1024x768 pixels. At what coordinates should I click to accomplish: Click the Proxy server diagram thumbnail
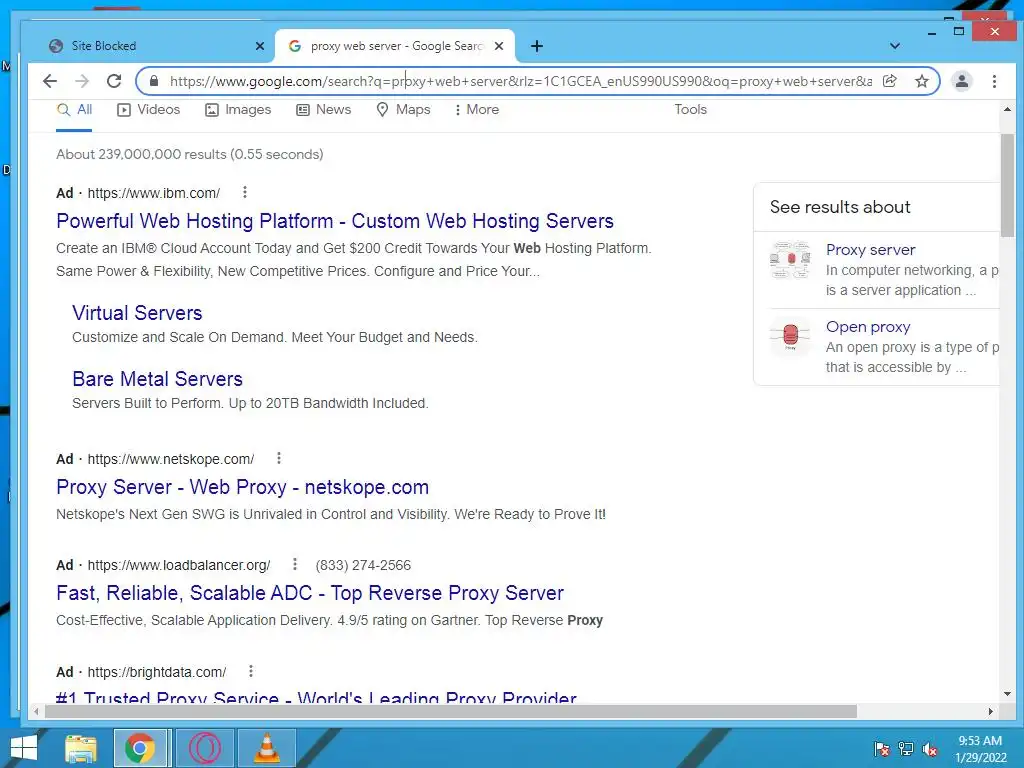click(790, 260)
